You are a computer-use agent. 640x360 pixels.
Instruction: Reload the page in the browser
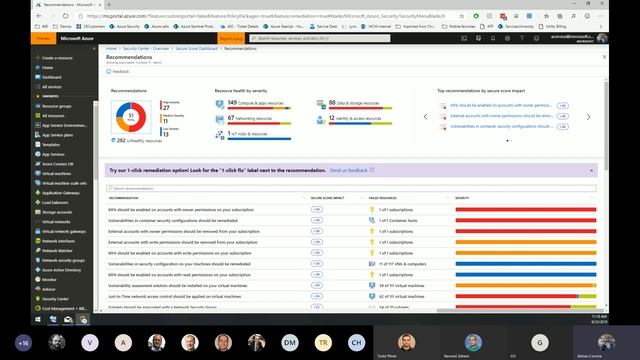click(x=65, y=16)
